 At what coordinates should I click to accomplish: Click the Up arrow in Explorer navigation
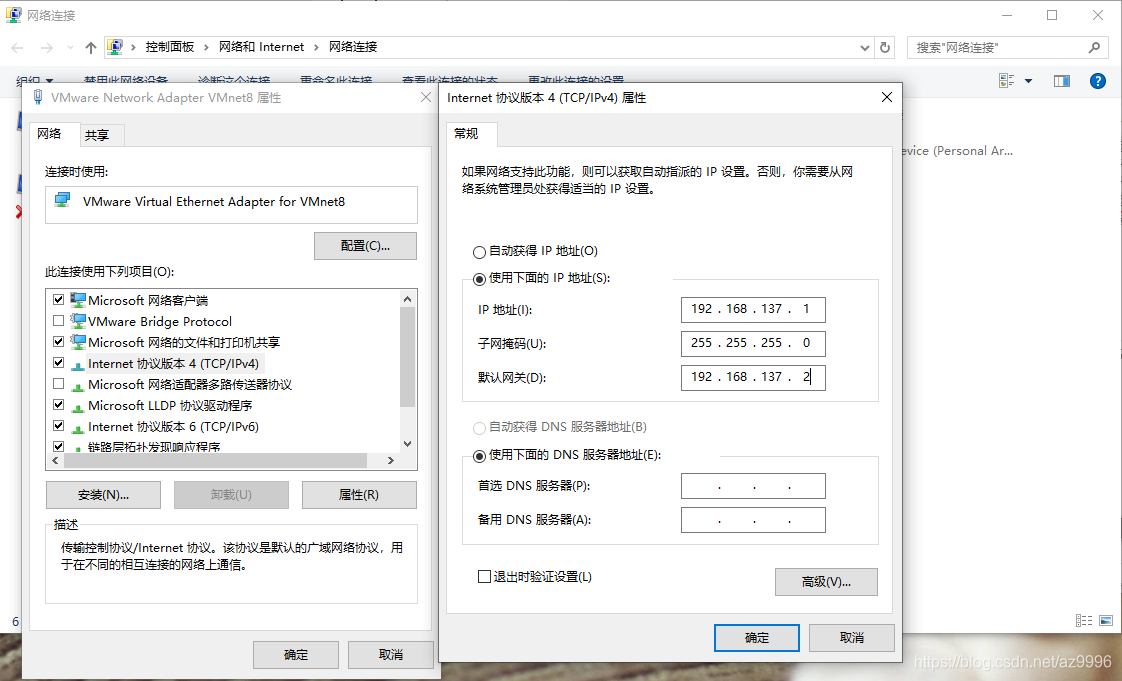click(91, 48)
